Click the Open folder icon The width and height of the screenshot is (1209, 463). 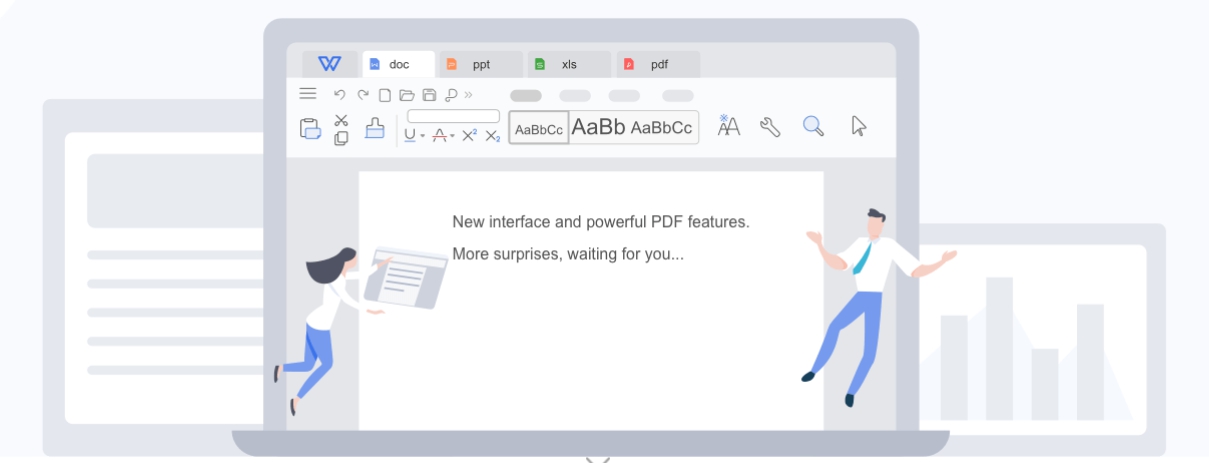tap(406, 95)
